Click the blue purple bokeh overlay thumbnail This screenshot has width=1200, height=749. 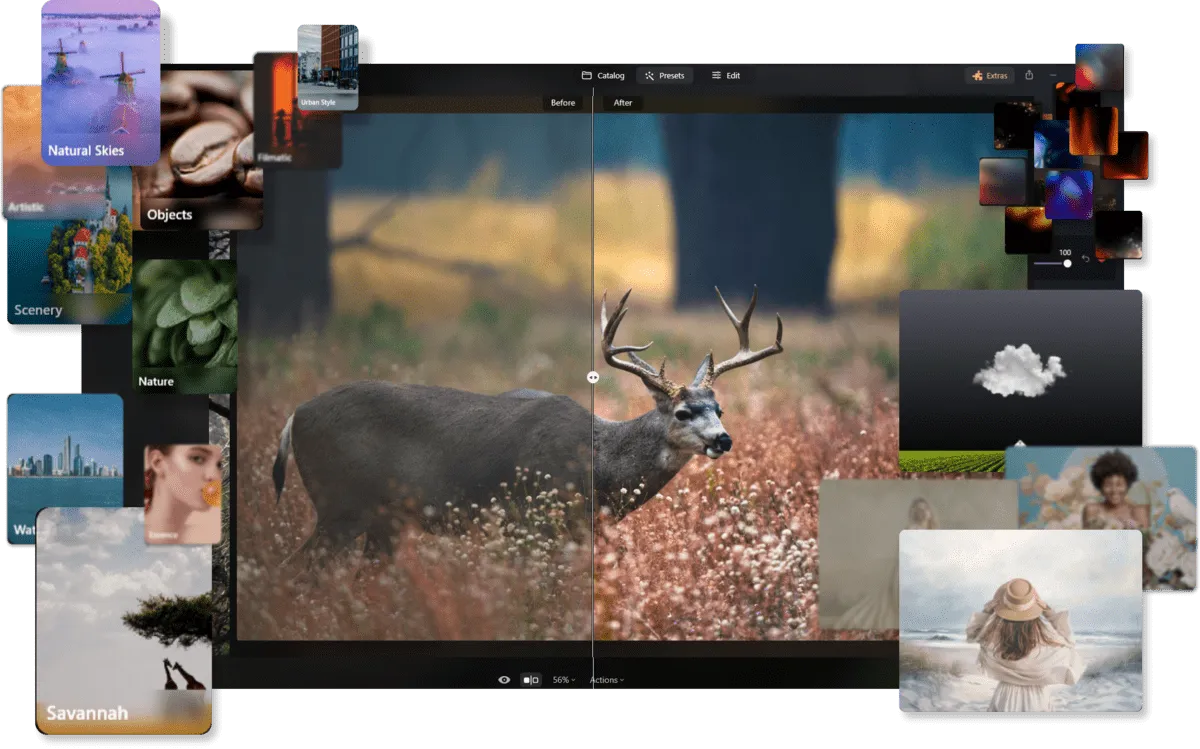tap(1069, 195)
